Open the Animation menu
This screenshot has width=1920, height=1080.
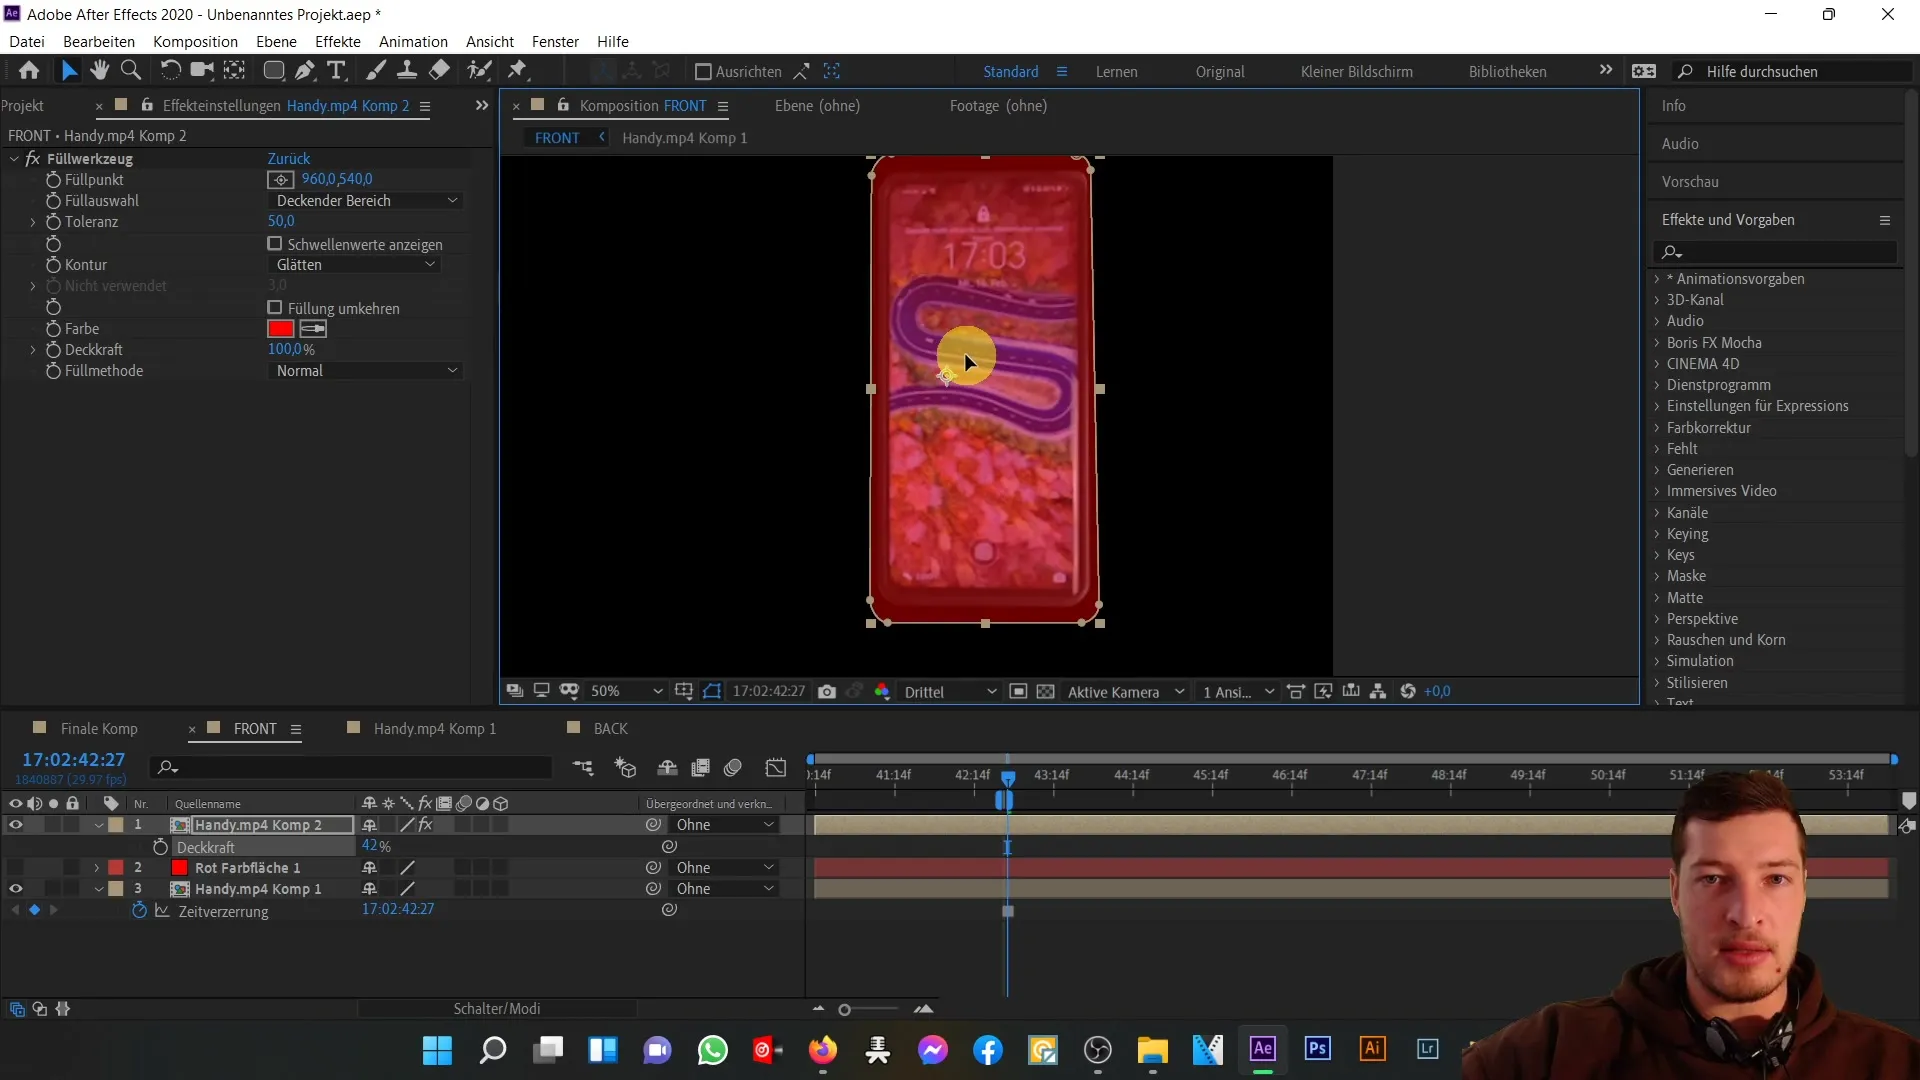point(413,41)
